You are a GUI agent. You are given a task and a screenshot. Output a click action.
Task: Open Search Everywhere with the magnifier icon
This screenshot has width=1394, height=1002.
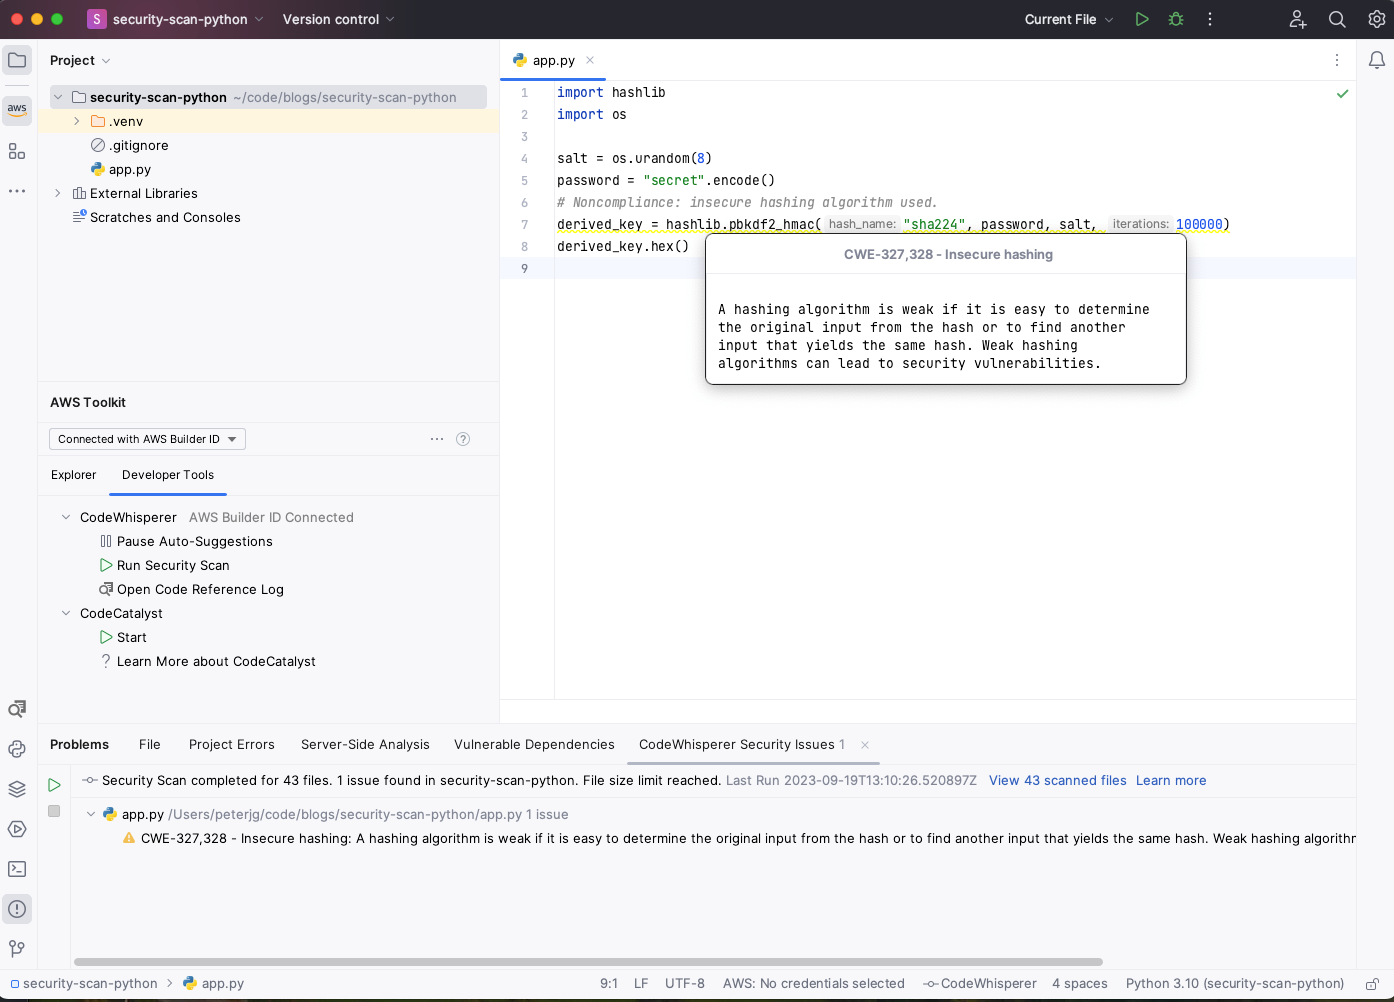tap(1336, 19)
